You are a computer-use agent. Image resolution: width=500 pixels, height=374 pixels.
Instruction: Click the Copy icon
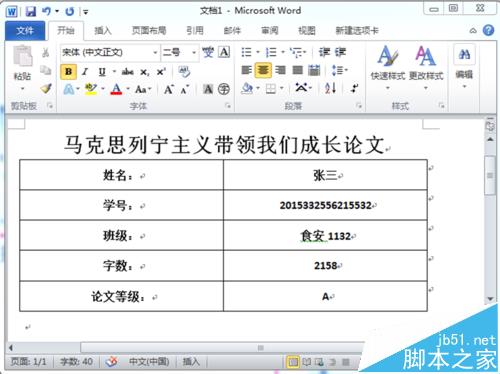pos(46,70)
